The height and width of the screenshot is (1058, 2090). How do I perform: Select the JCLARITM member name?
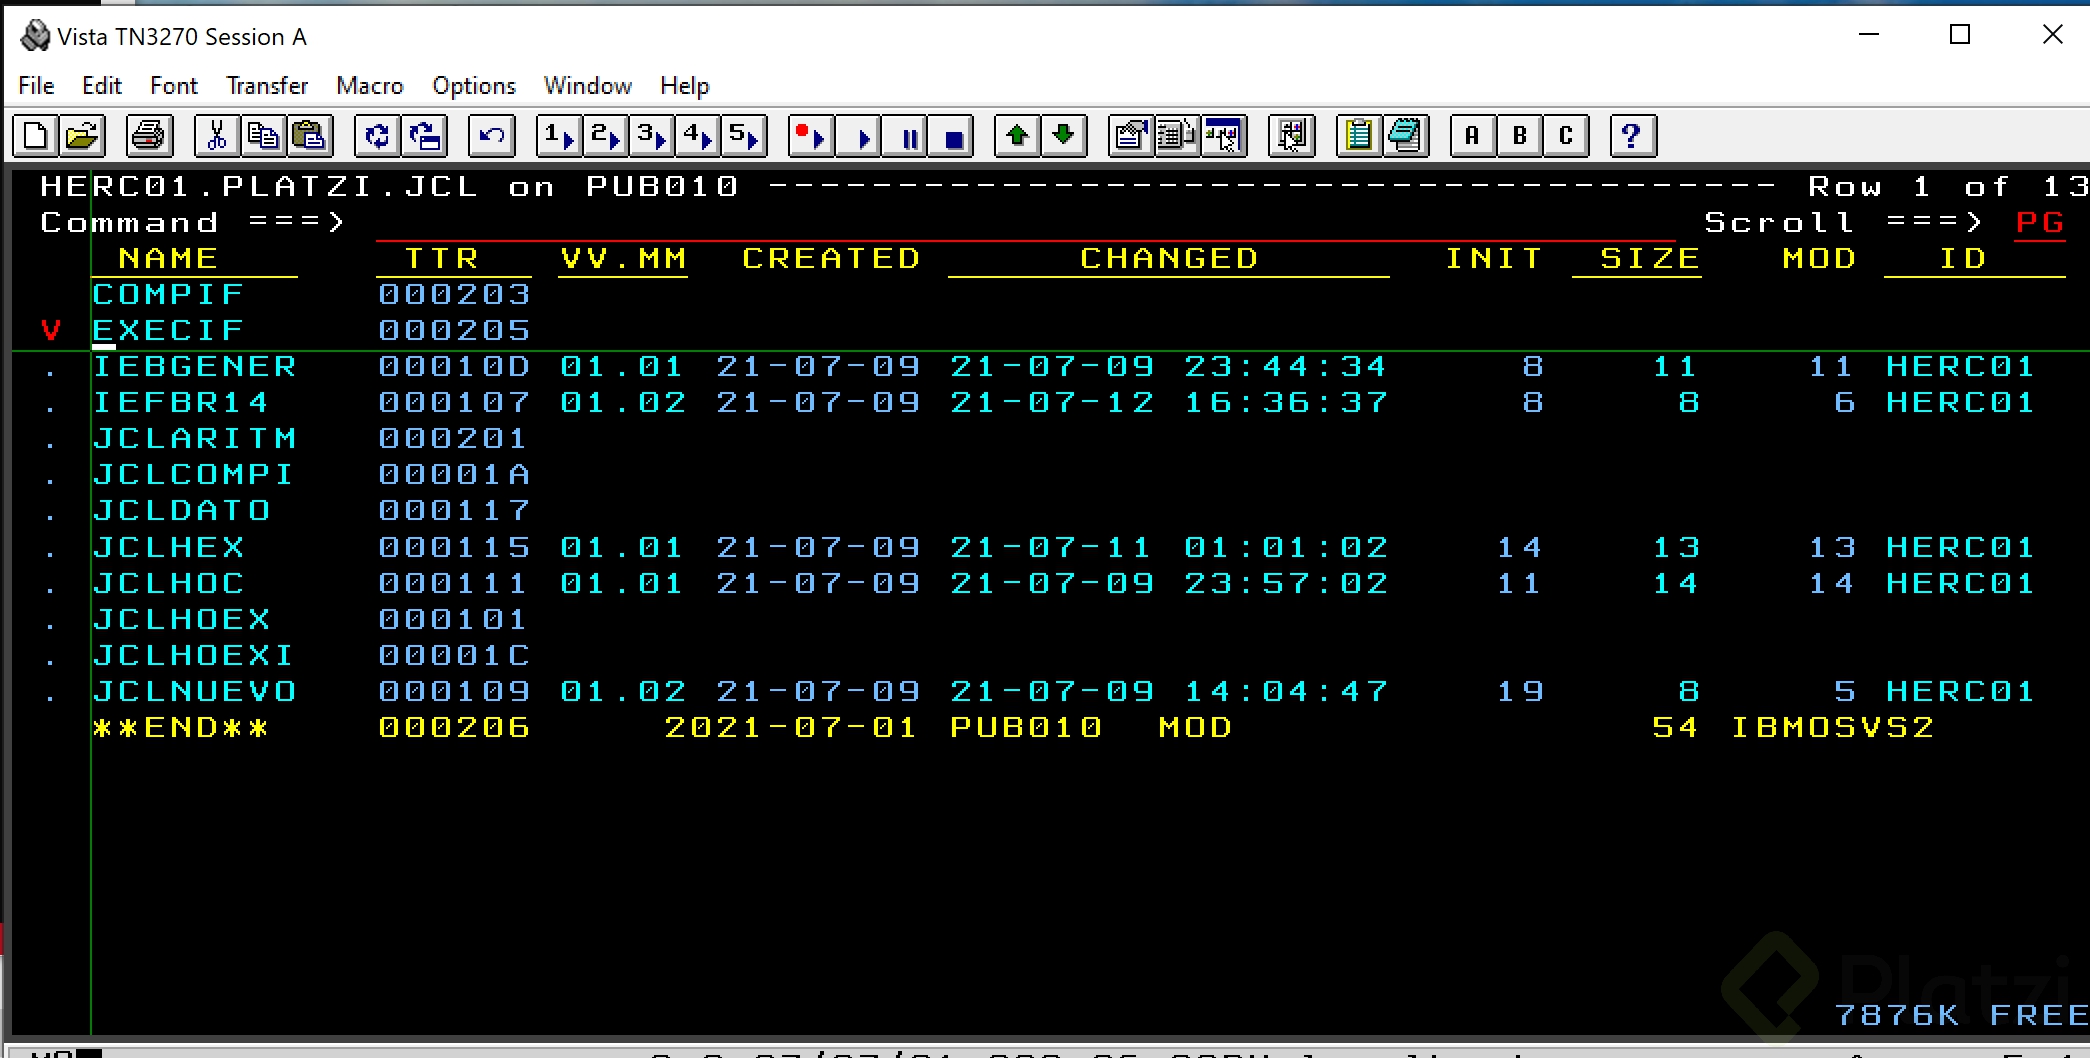pyautogui.click(x=194, y=438)
